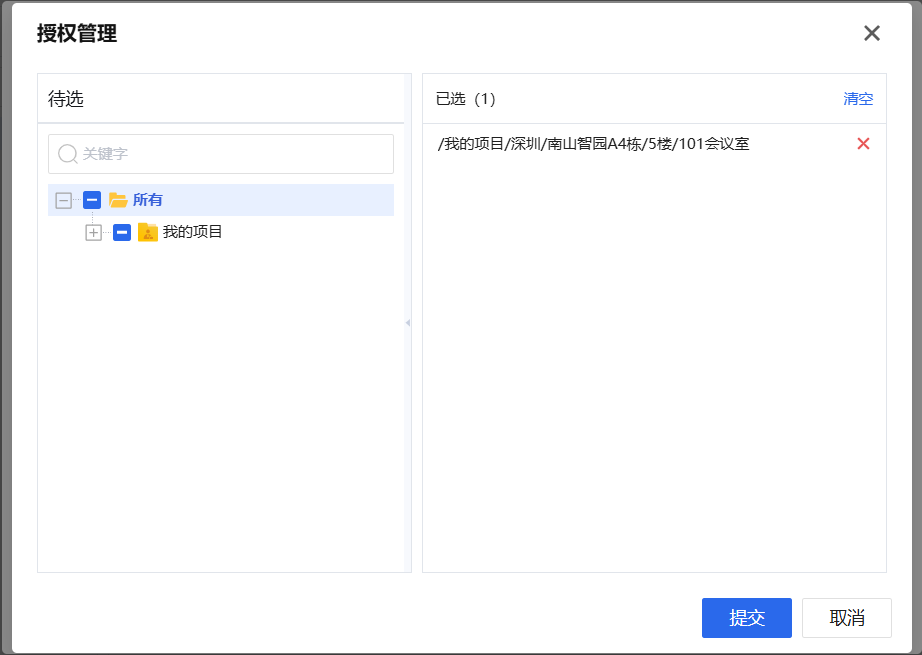Remove 101会议室 entry with red X
The width and height of the screenshot is (922, 655).
(863, 144)
